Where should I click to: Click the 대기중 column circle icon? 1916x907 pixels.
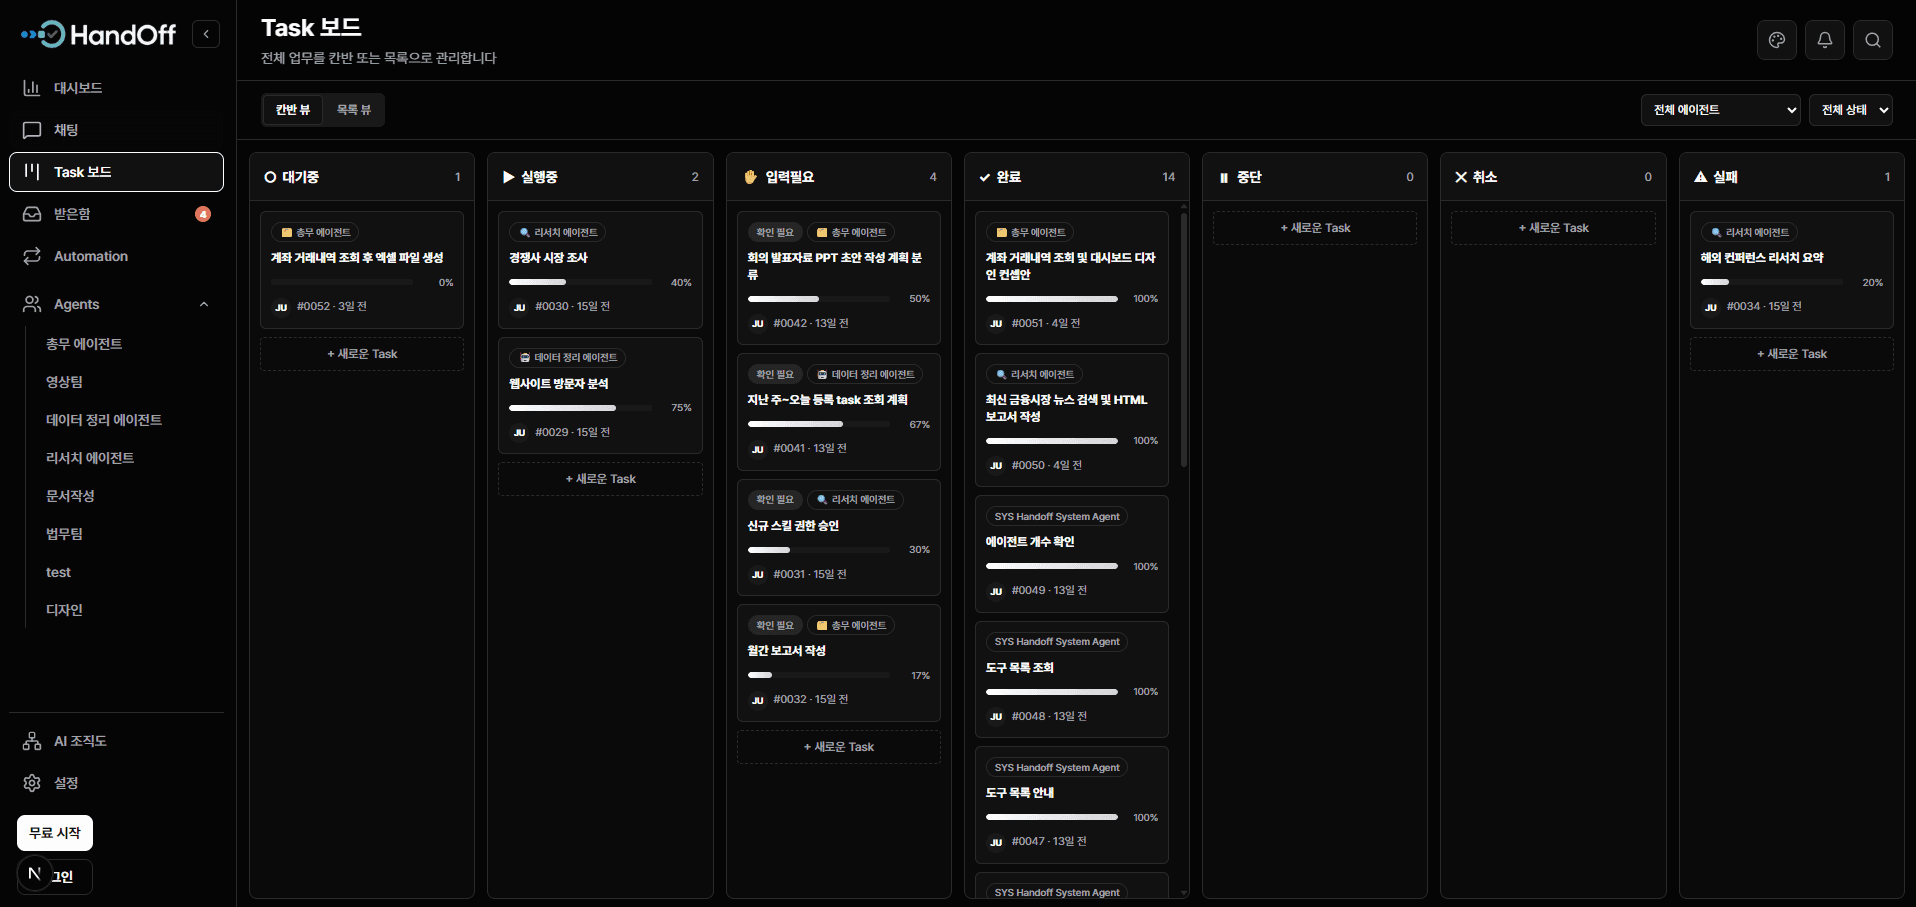pyautogui.click(x=270, y=177)
